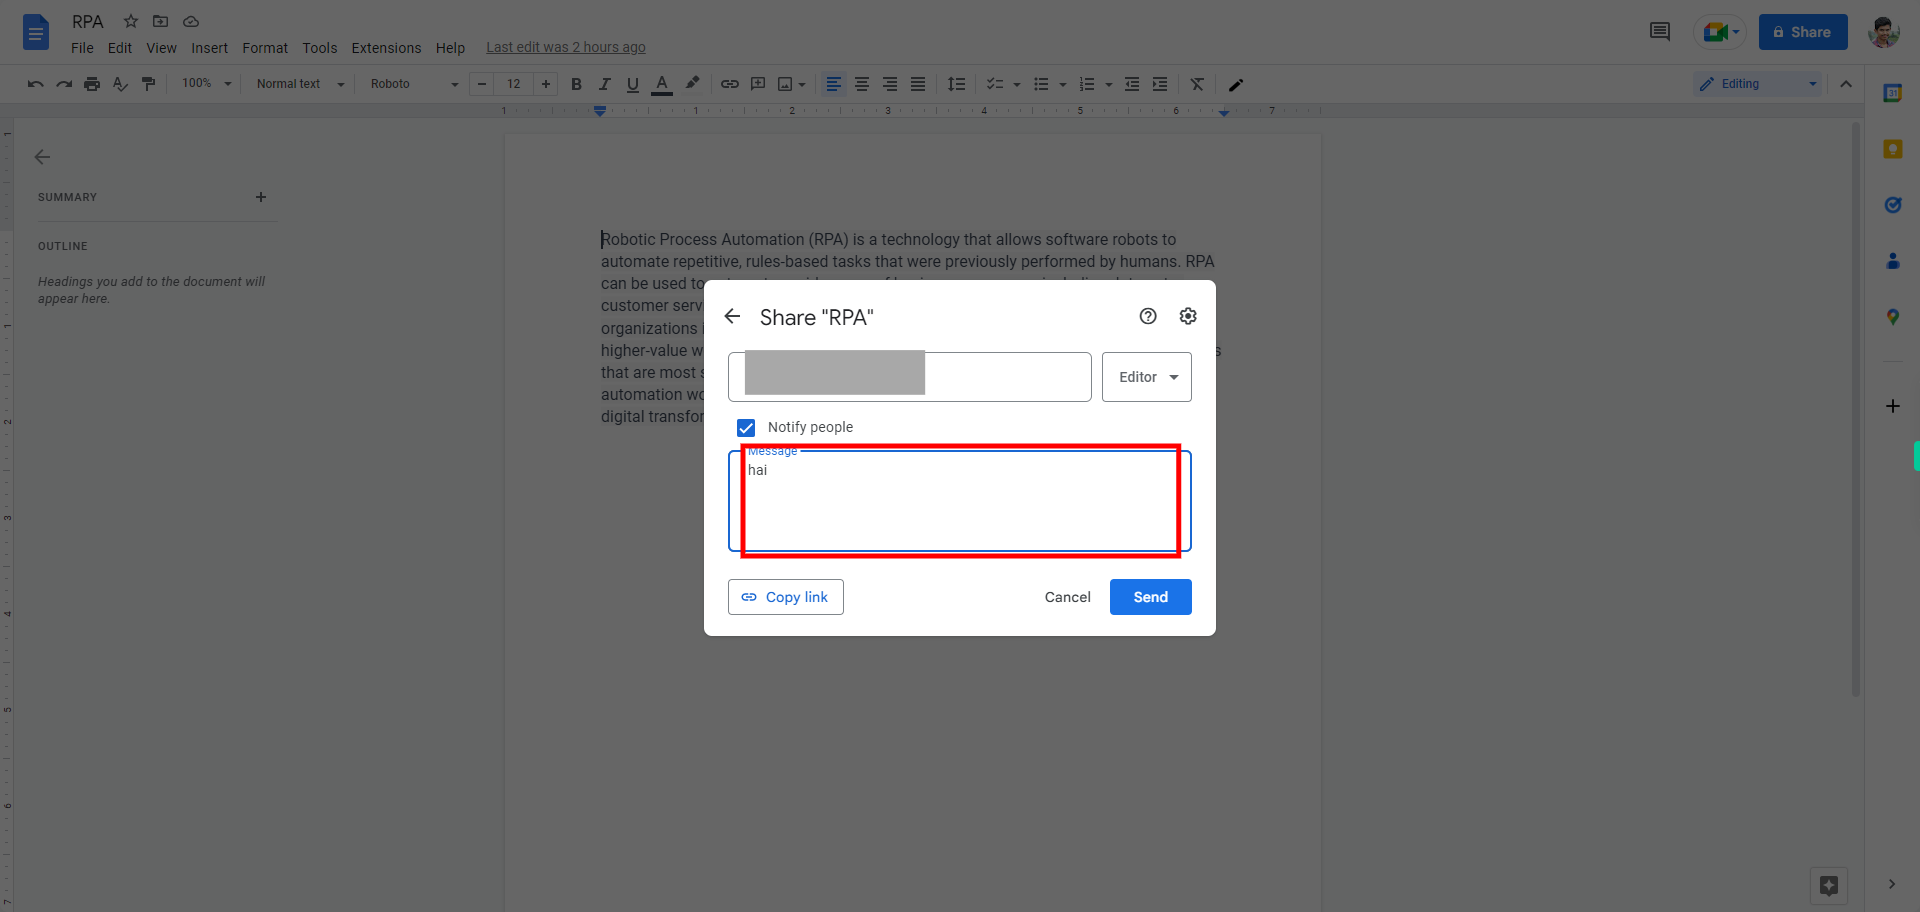1920x912 pixels.
Task: Click the Copy link button
Action: click(x=786, y=597)
